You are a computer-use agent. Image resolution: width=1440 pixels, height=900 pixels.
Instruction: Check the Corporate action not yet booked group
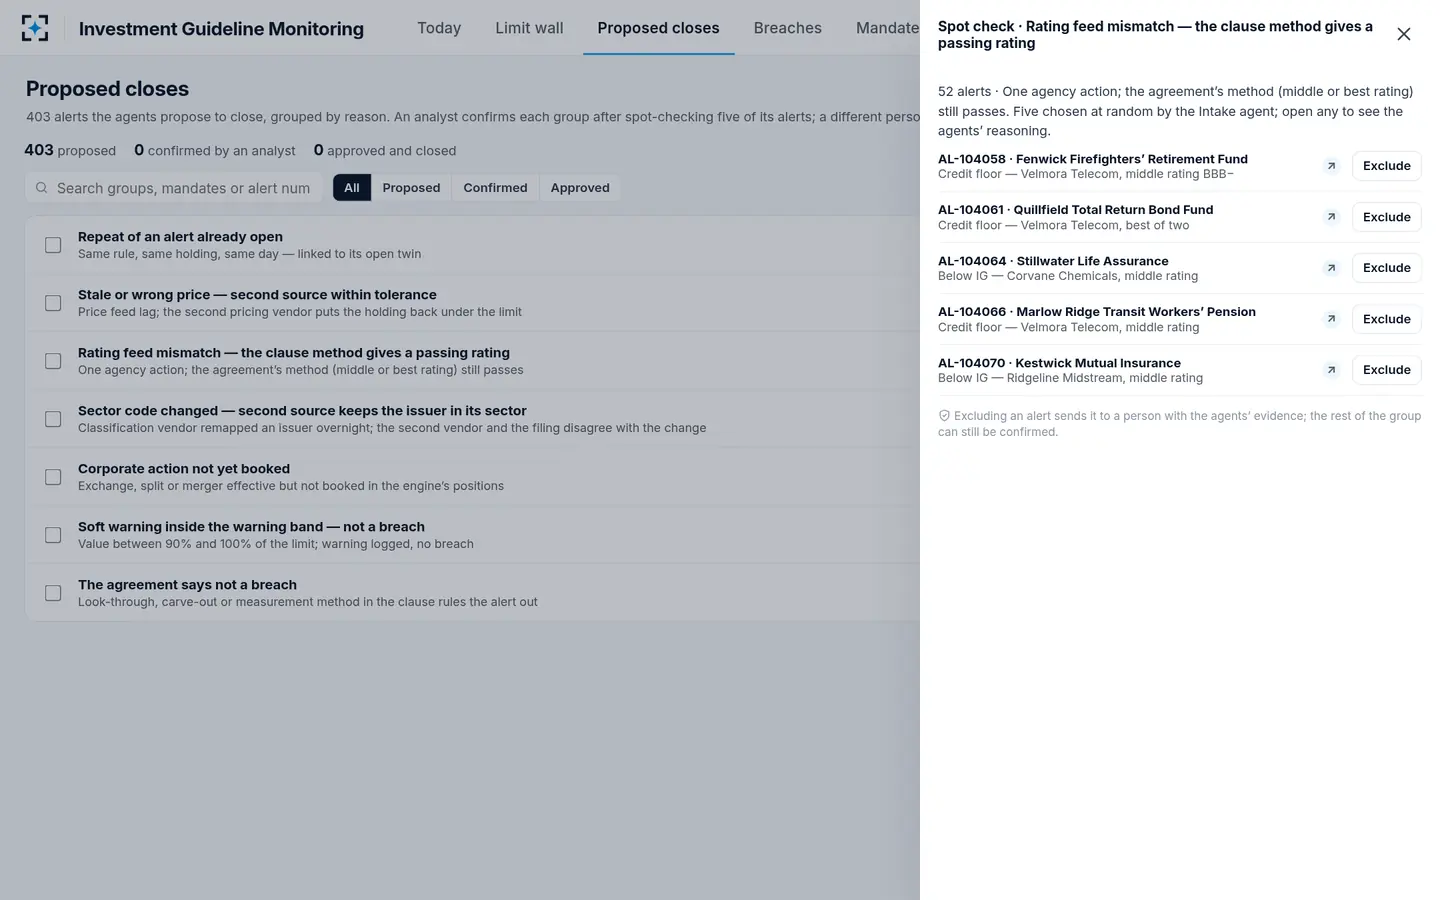53,477
